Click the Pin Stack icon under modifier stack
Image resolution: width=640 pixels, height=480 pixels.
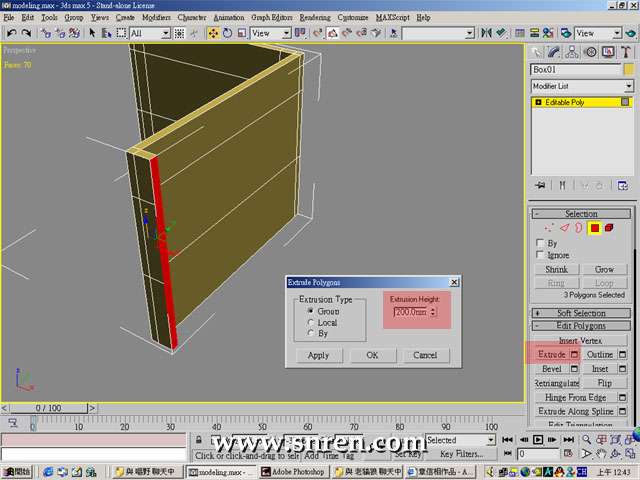pyautogui.click(x=540, y=186)
